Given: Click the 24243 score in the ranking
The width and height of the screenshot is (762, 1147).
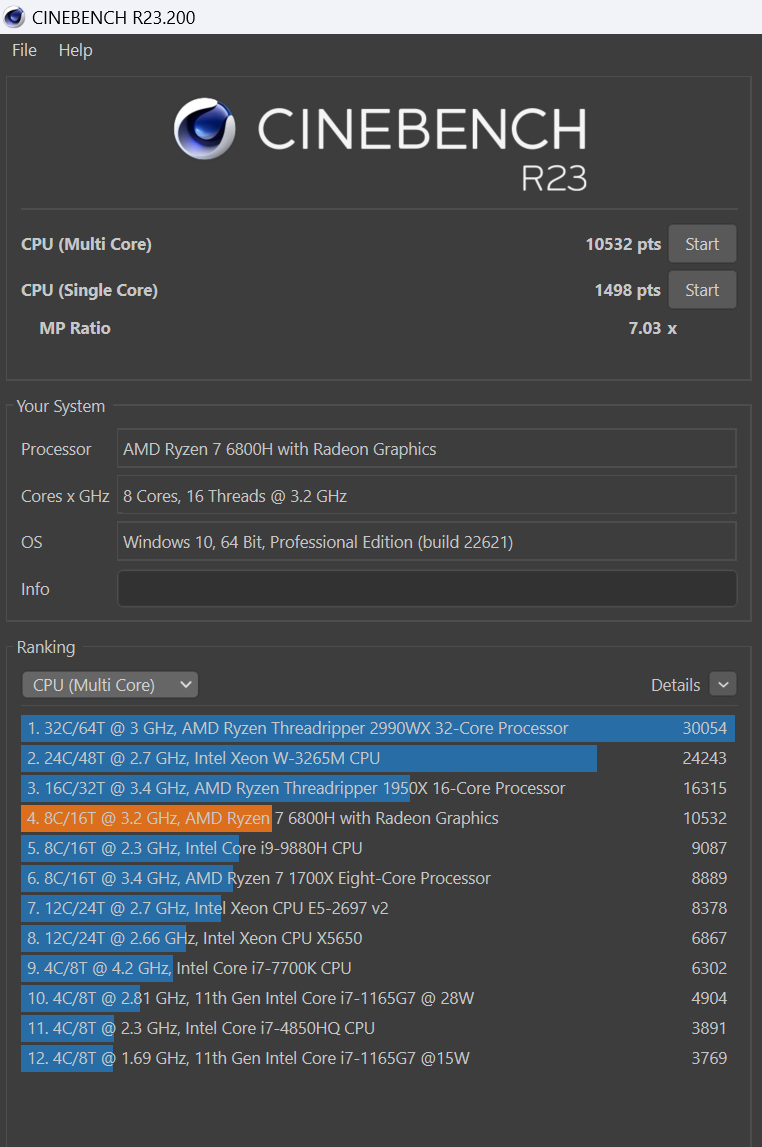Looking at the screenshot, I should coord(705,759).
